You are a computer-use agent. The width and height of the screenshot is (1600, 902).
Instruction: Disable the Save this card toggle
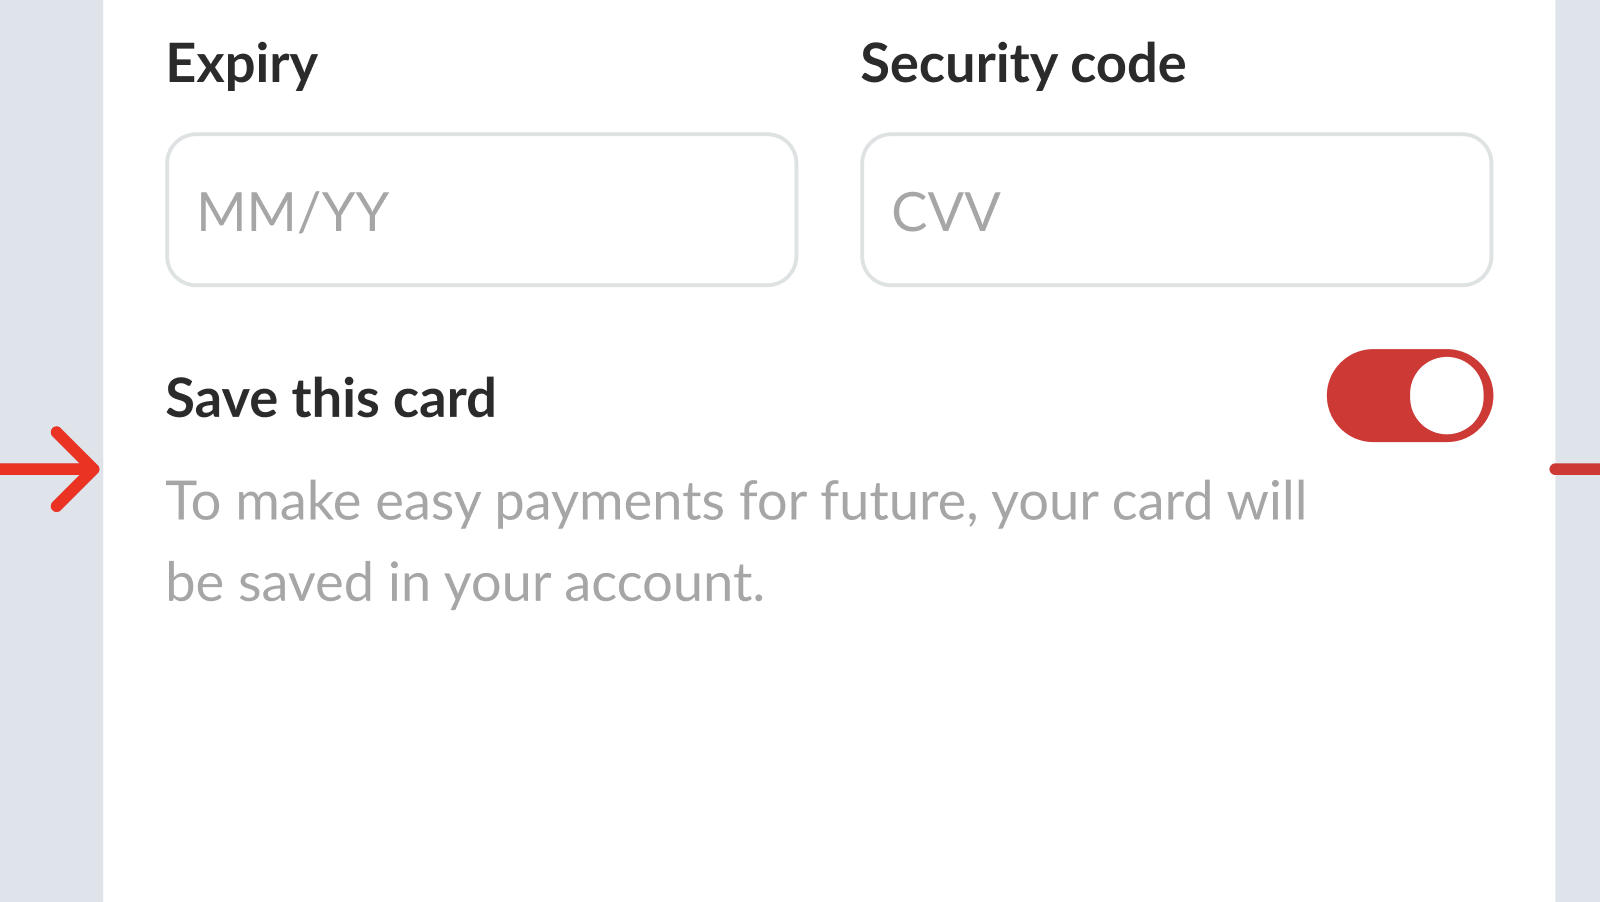click(x=1409, y=396)
